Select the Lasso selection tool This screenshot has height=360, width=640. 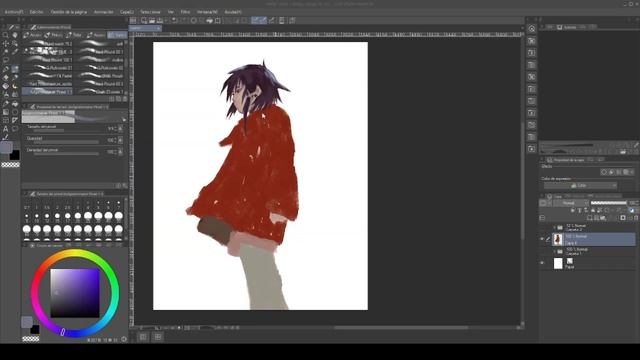pos(5,60)
